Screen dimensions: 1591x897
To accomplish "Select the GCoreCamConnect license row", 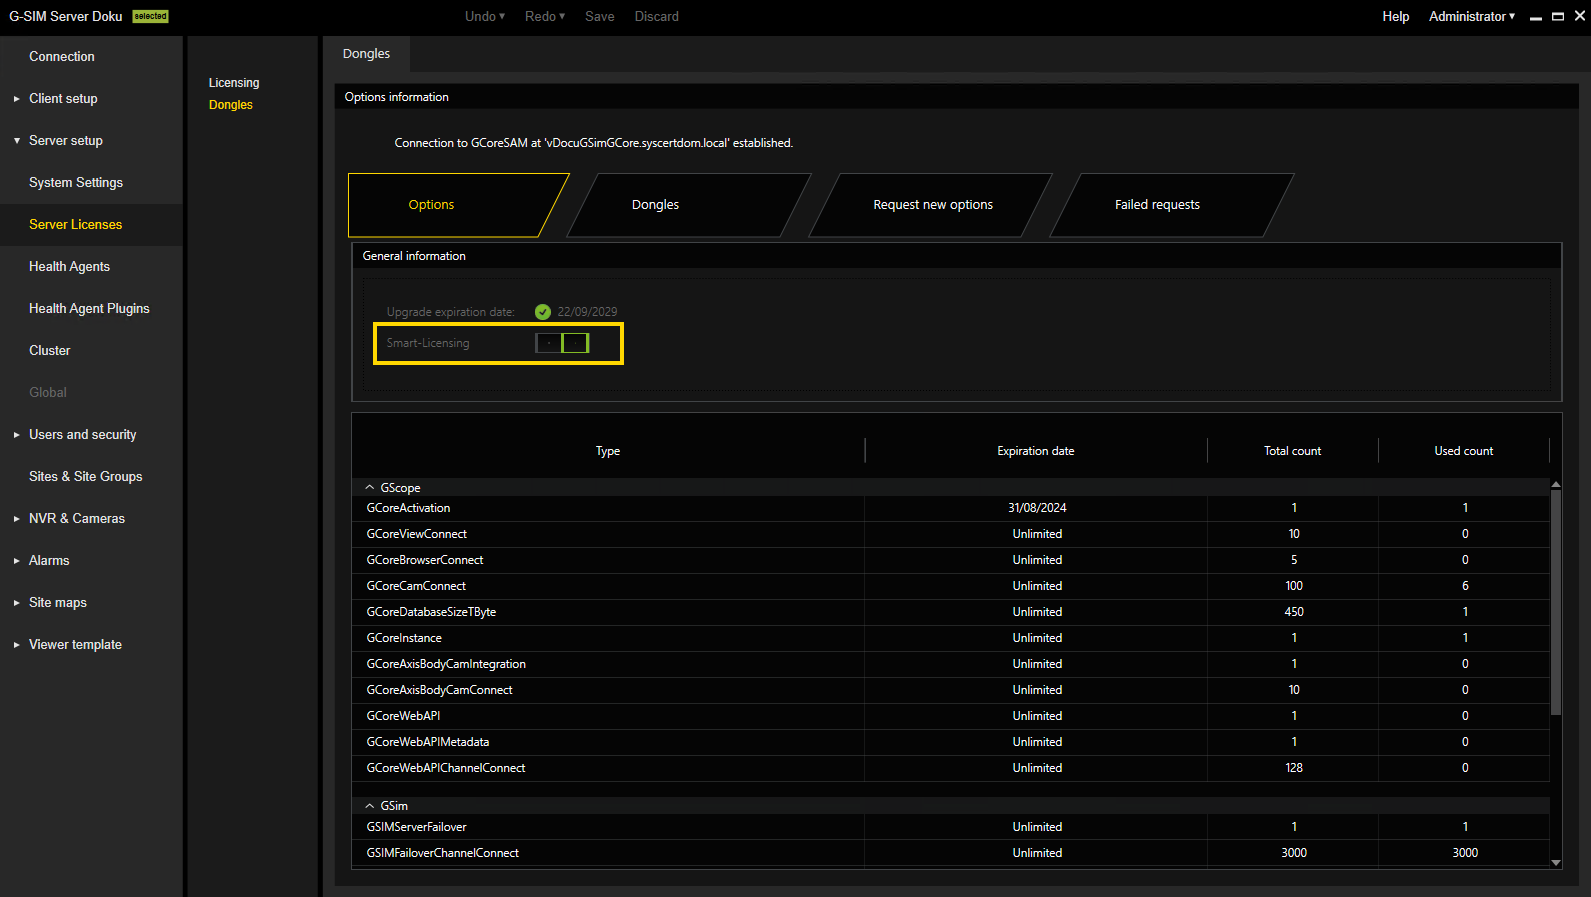I will 416,586.
